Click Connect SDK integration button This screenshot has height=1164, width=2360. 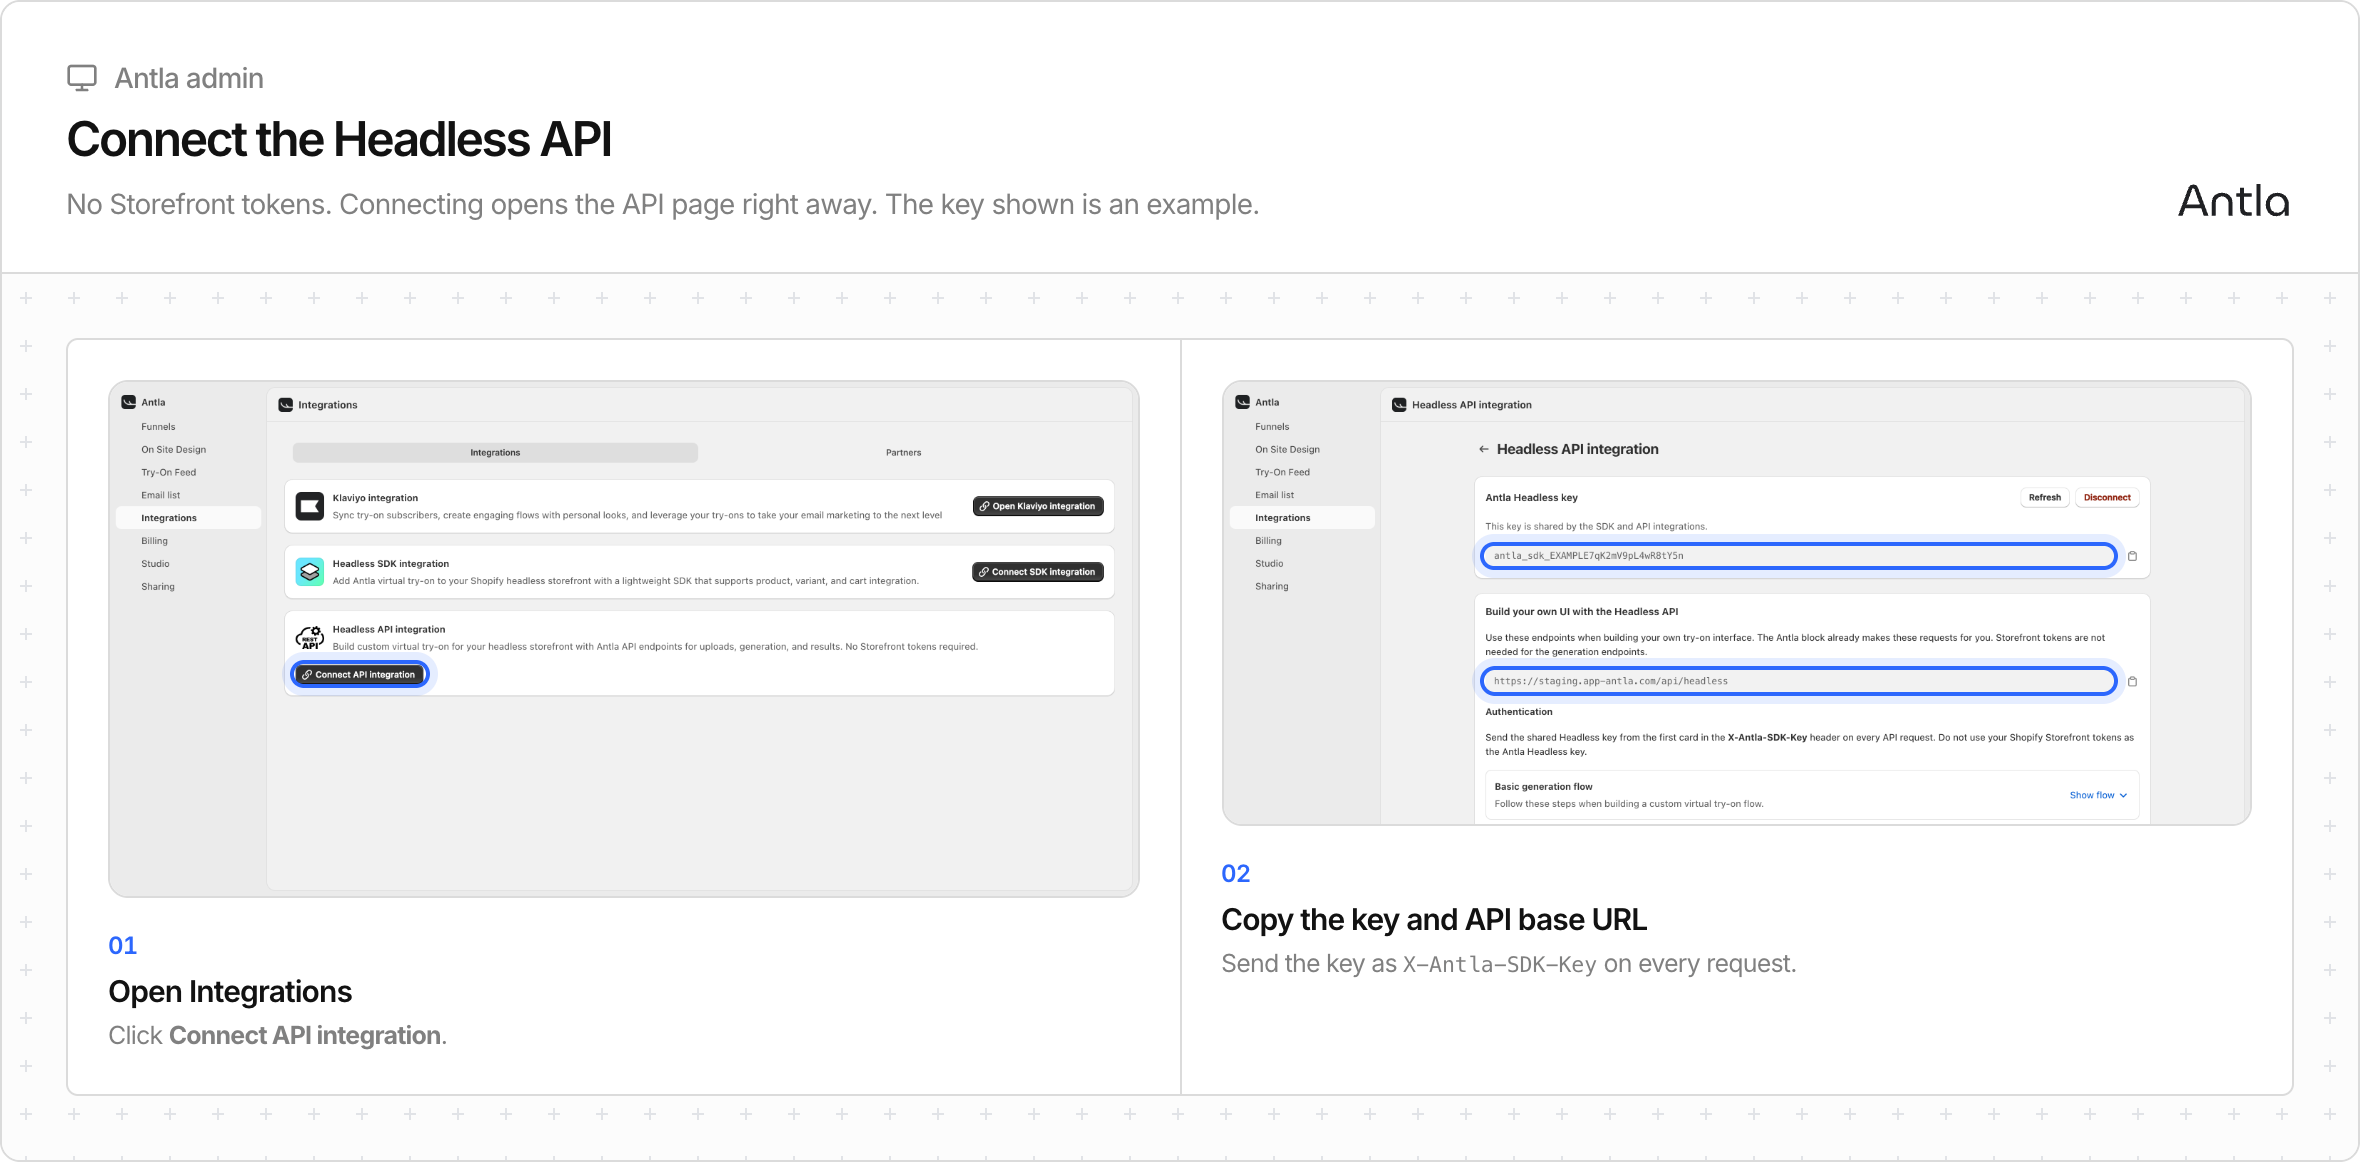(1038, 572)
